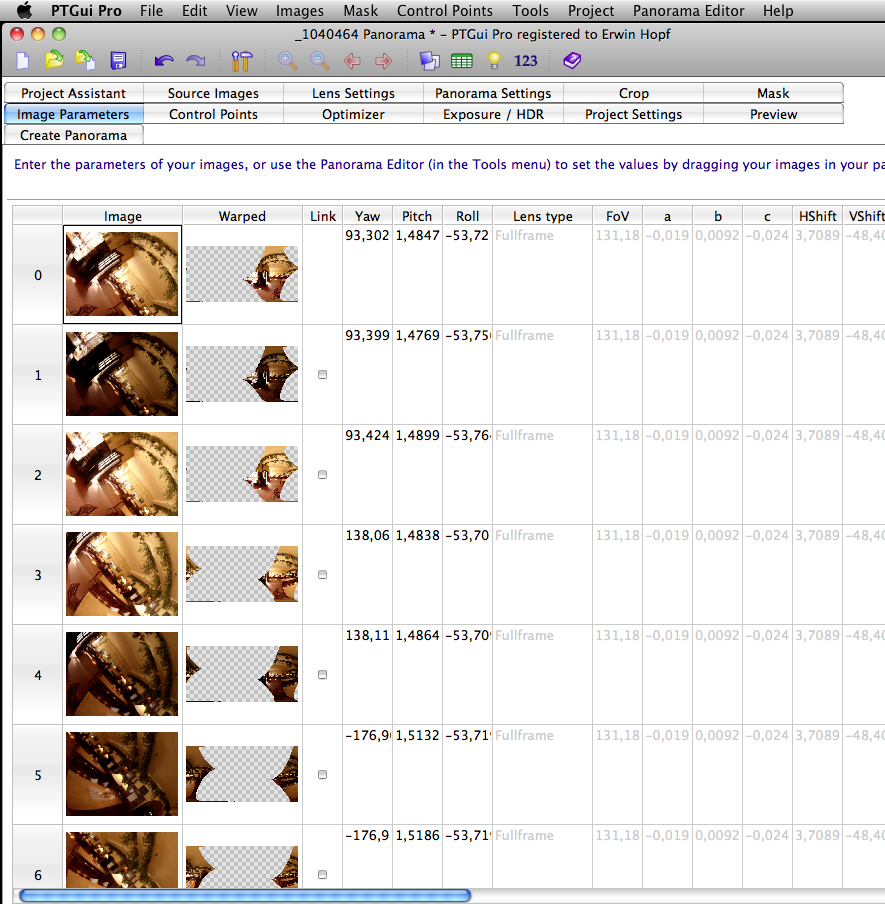Open the Mask tab
This screenshot has height=904, width=885.
click(x=773, y=93)
